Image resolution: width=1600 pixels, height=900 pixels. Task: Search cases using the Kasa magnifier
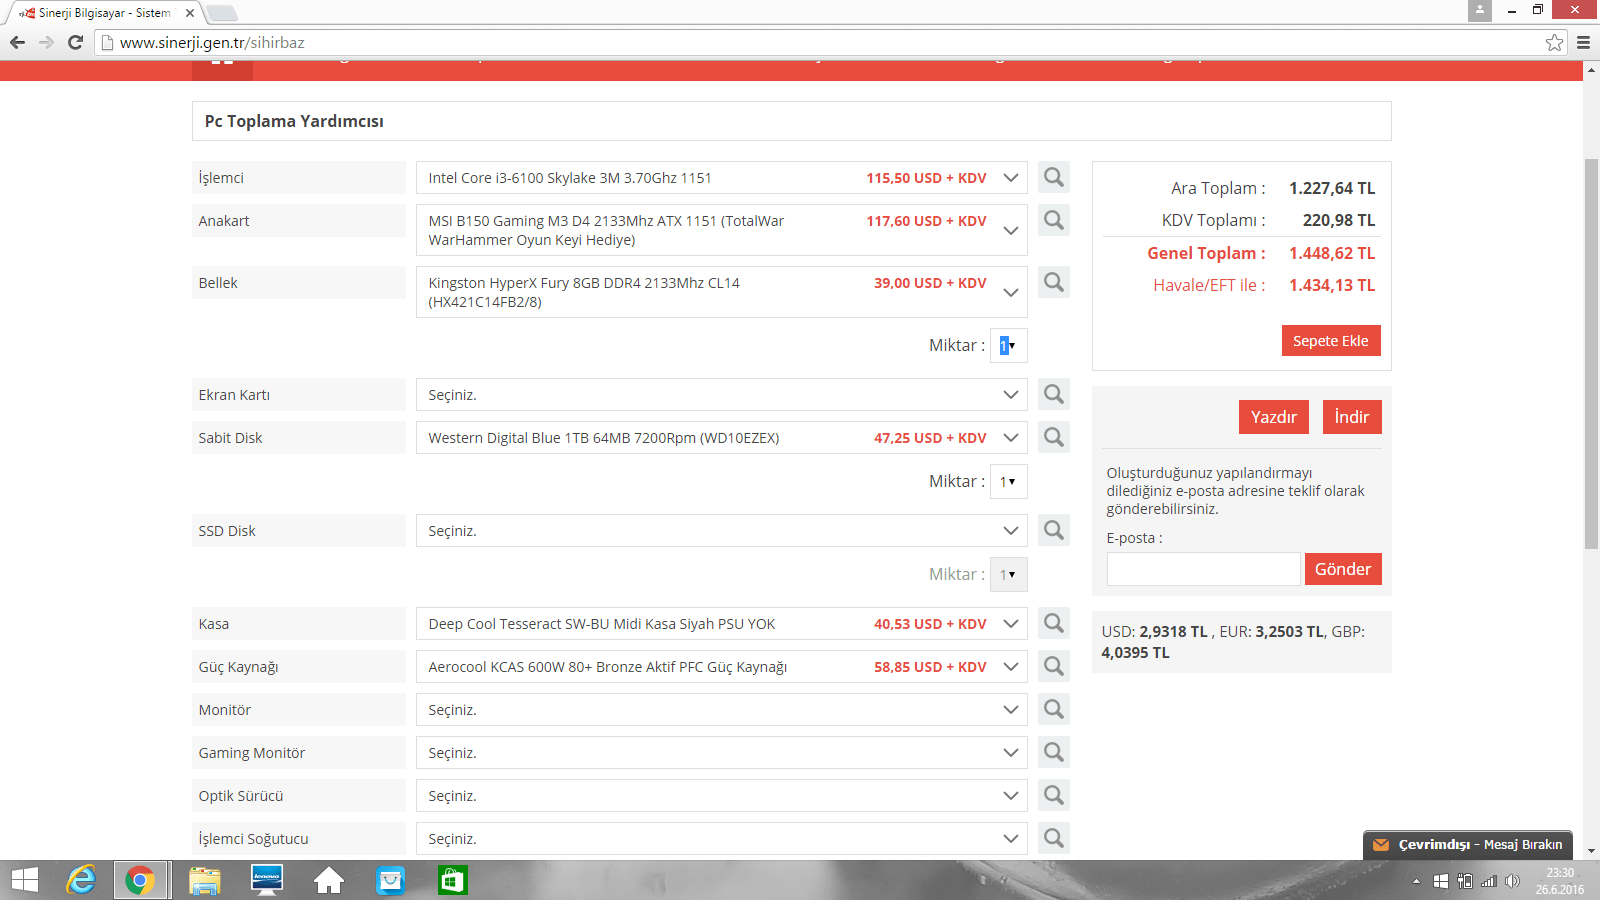[x=1054, y=623]
